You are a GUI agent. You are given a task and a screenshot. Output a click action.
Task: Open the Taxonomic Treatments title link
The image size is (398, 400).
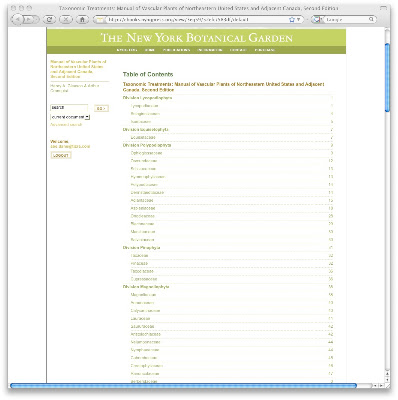point(223,87)
